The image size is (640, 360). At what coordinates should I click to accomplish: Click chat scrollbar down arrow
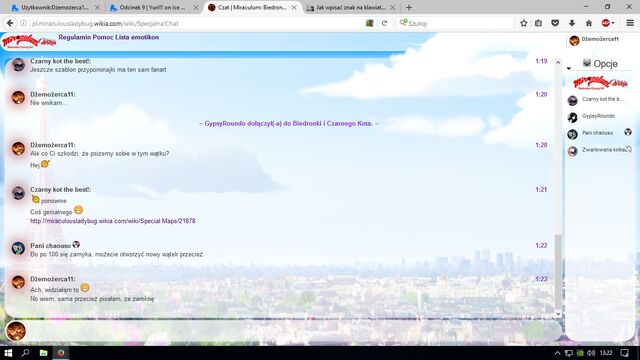tap(558, 314)
